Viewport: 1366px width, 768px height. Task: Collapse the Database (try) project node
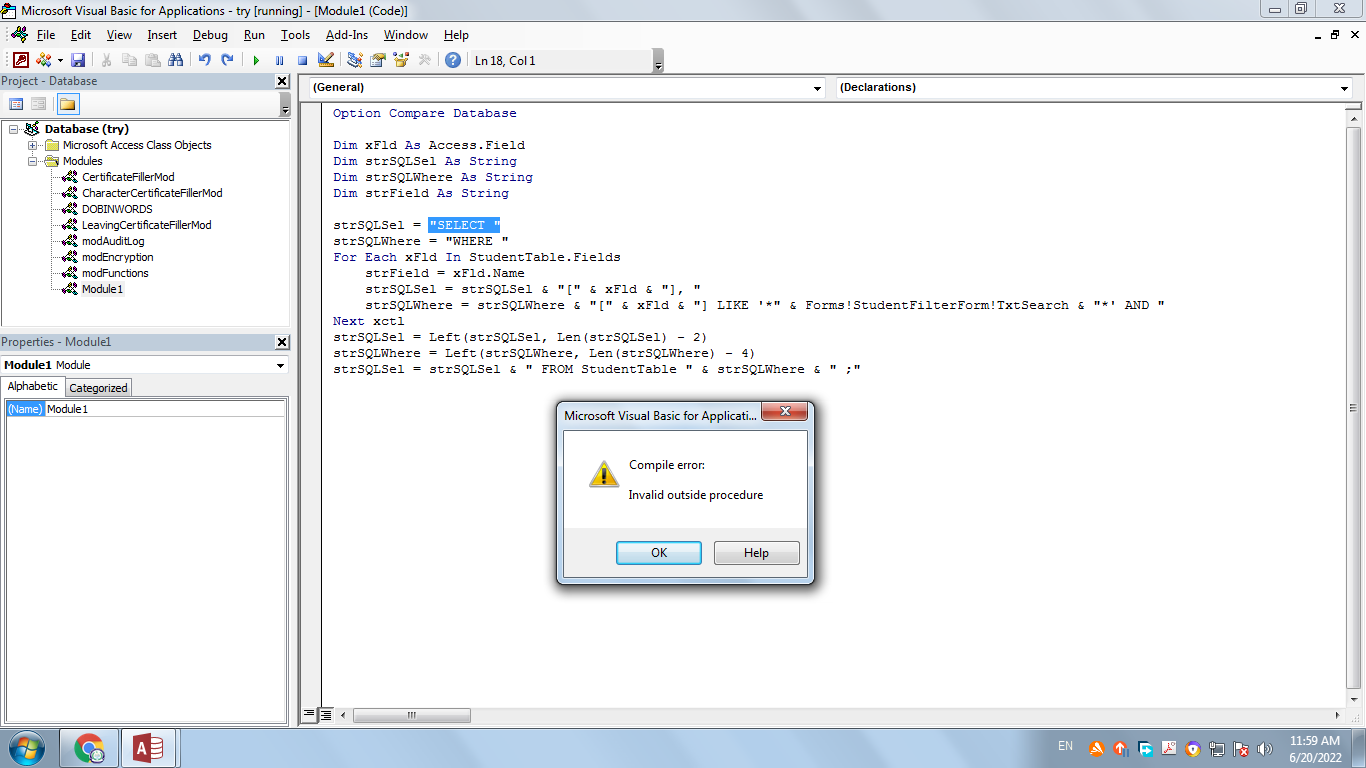(x=13, y=129)
